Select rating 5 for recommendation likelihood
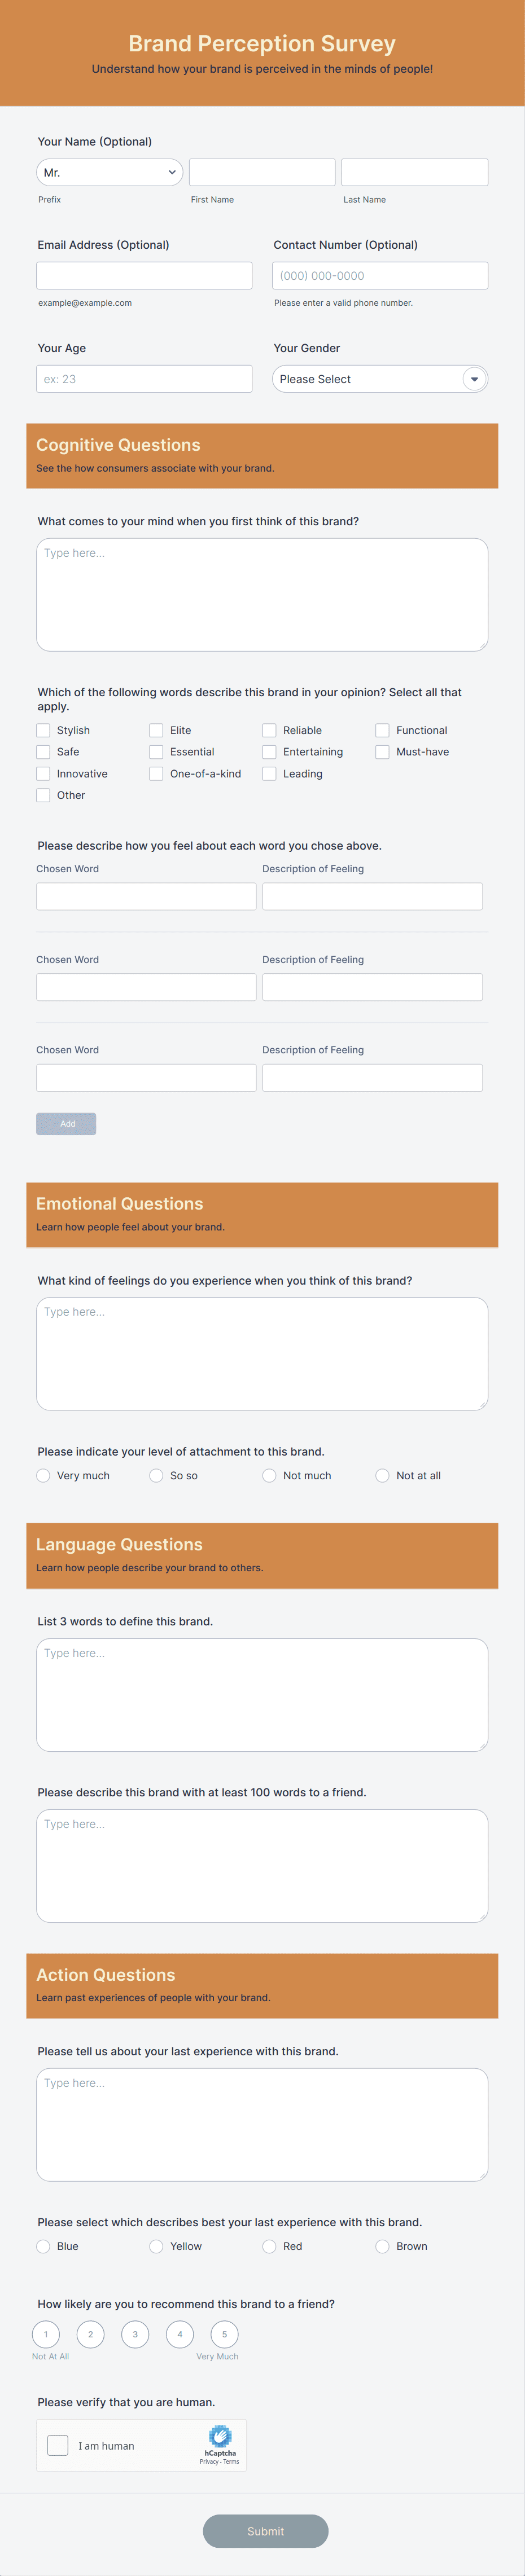Viewport: 525px width, 2576px height. coord(224,2333)
